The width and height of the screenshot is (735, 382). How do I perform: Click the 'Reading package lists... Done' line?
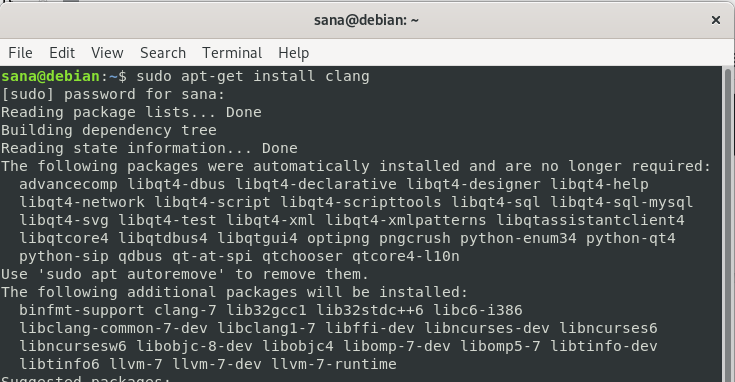pos(131,112)
